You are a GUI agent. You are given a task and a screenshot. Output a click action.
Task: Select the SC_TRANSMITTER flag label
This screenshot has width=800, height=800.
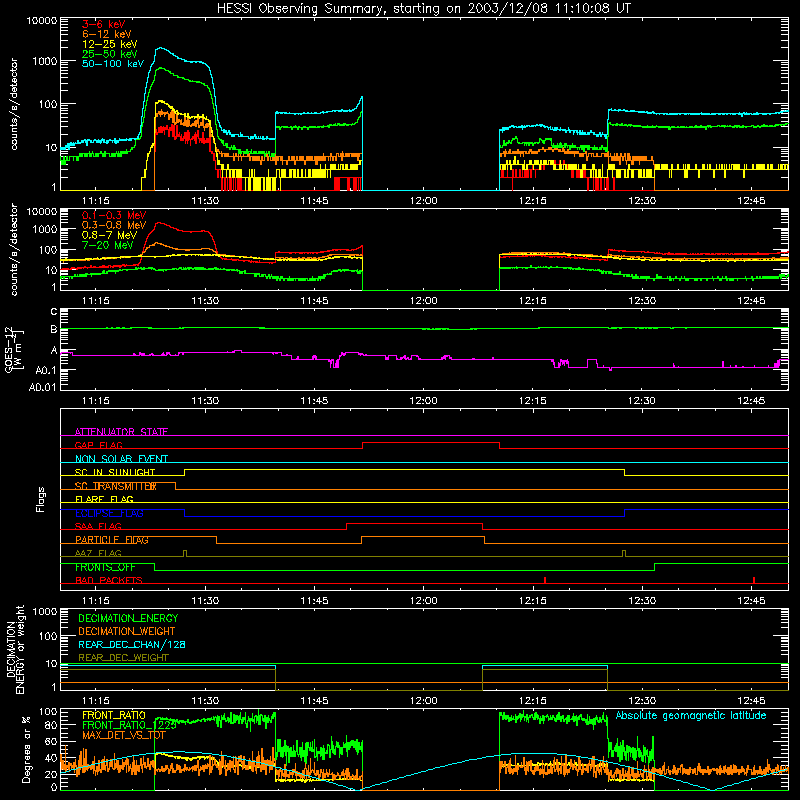(x=115, y=486)
